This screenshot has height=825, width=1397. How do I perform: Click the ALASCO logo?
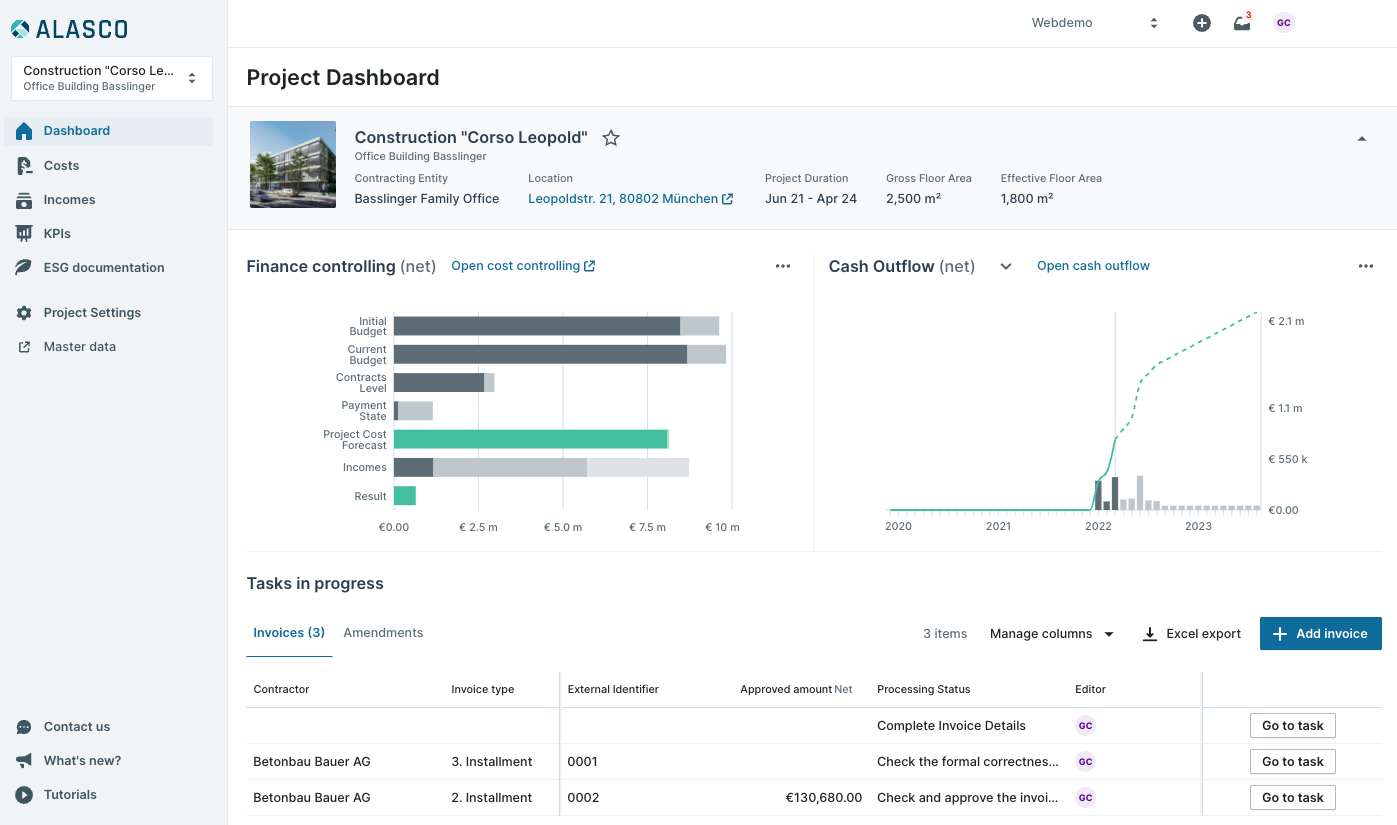click(x=69, y=29)
